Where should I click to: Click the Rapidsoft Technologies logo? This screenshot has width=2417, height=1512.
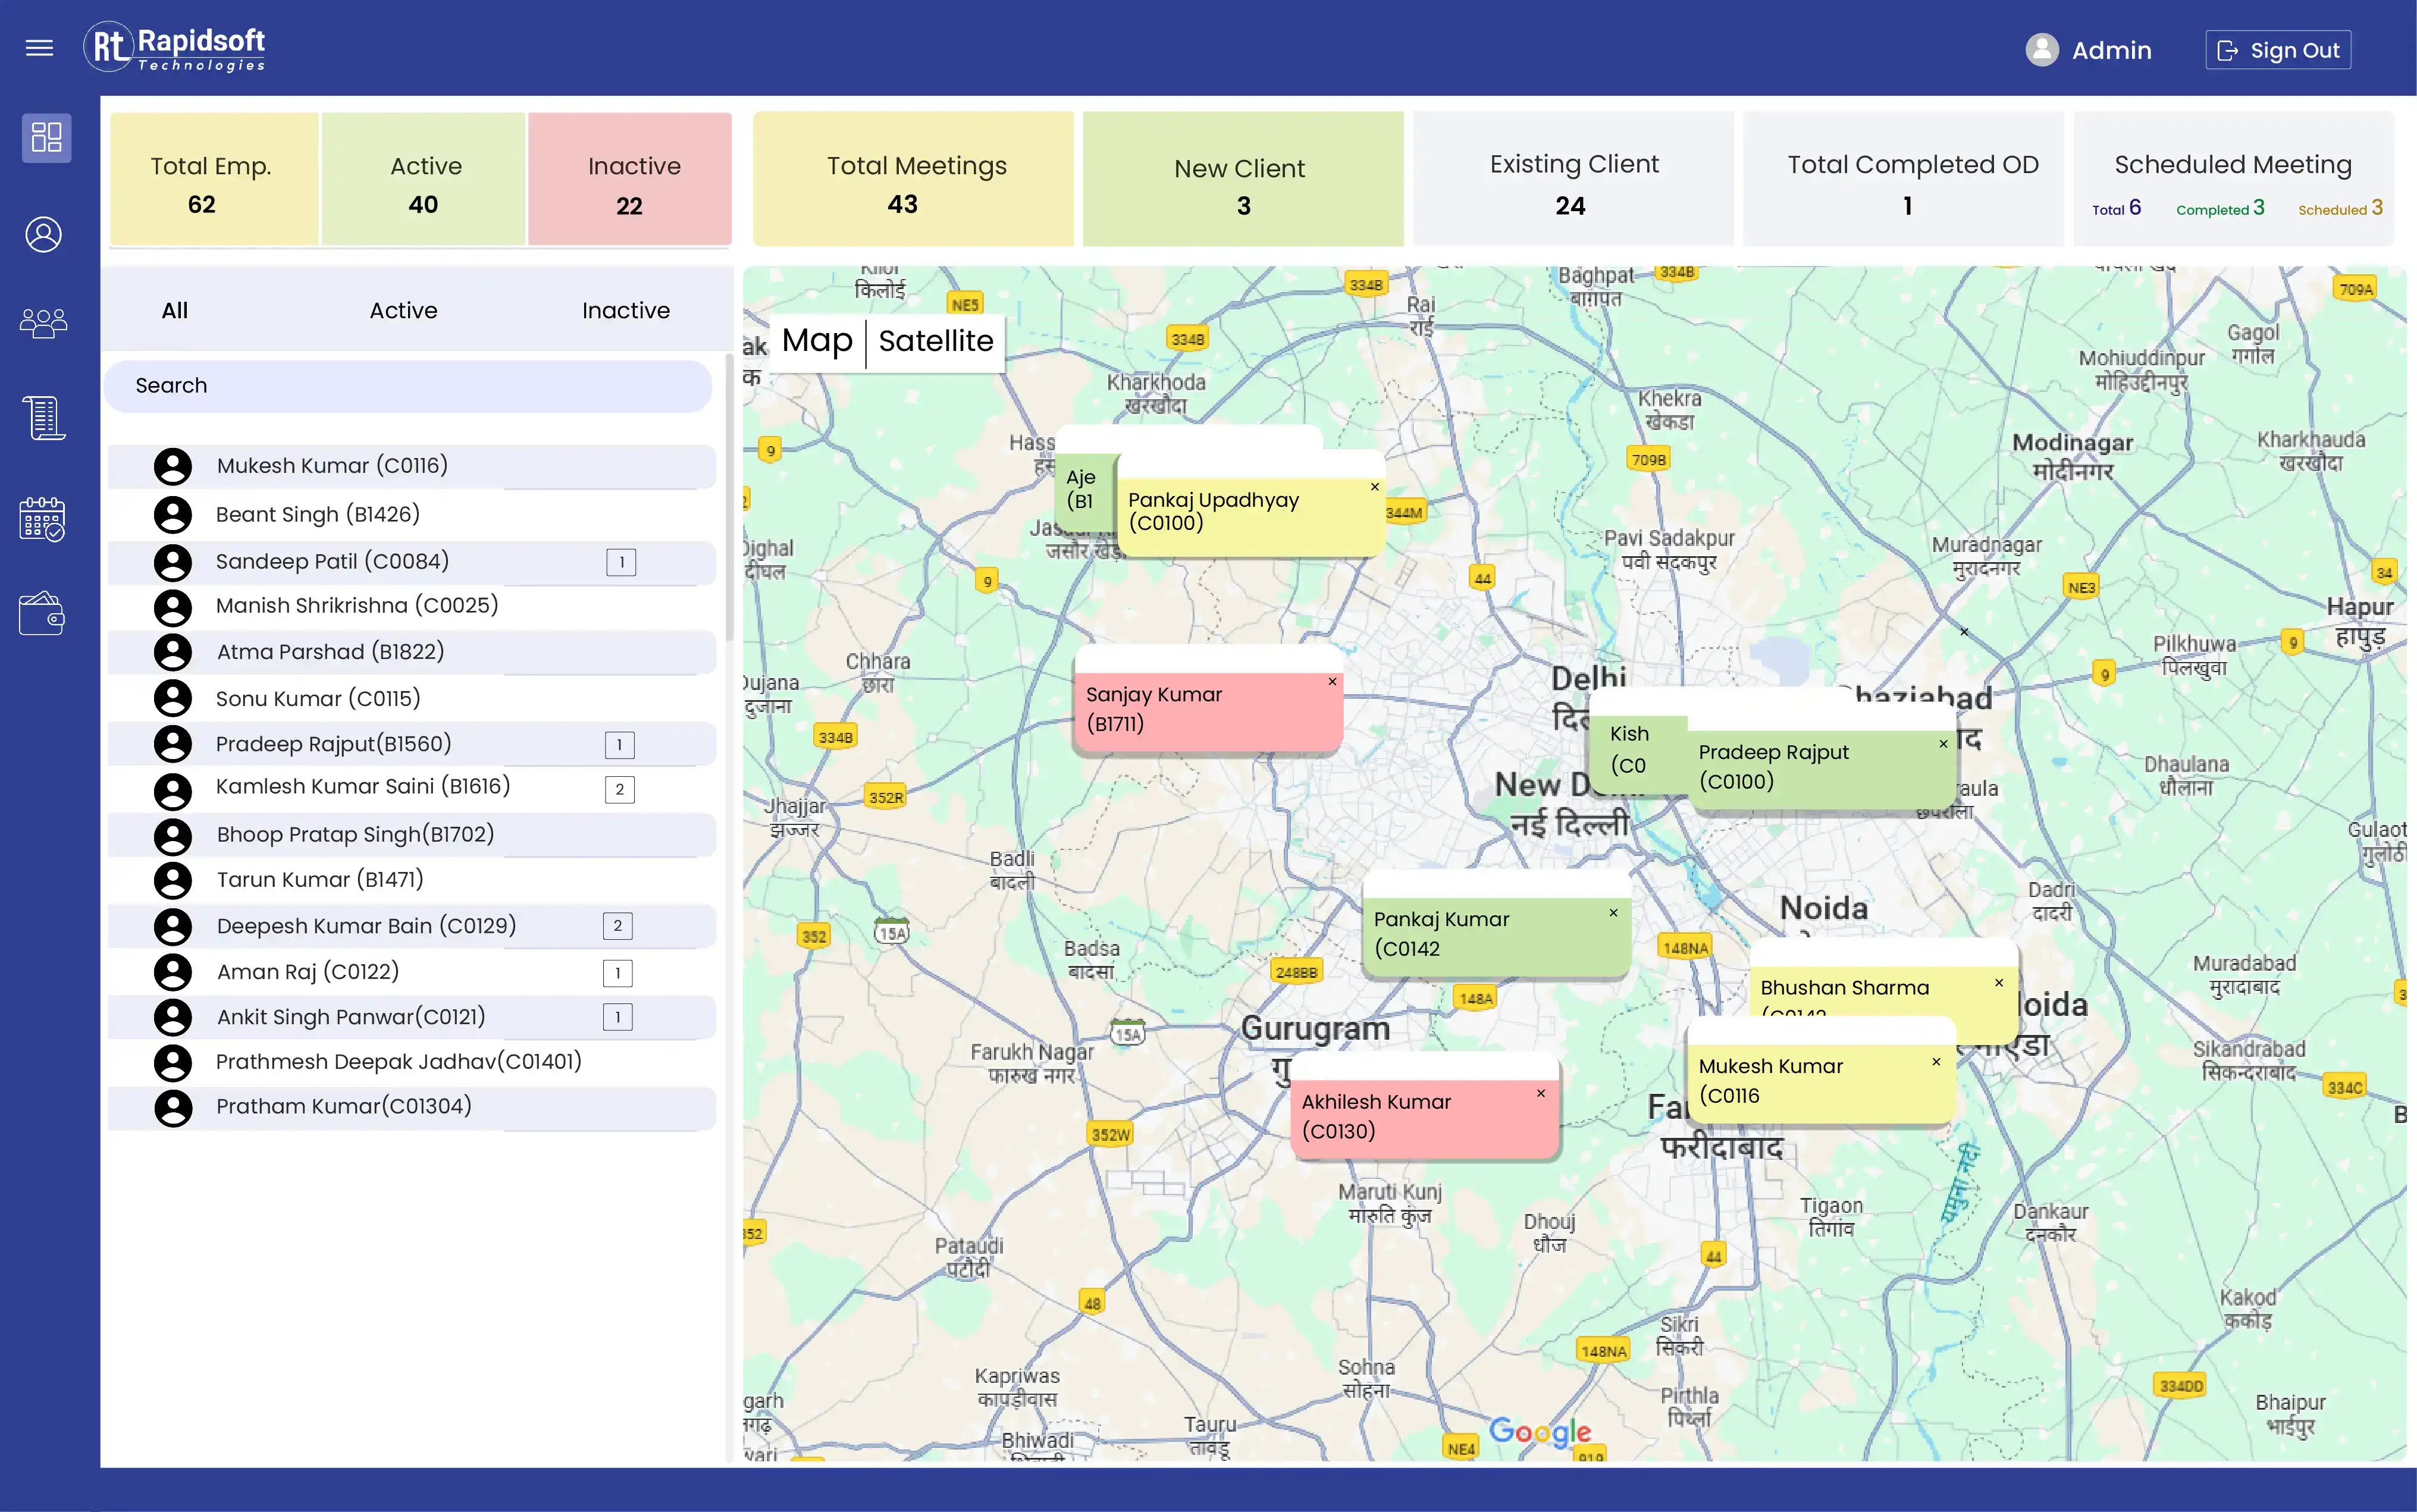(174, 47)
